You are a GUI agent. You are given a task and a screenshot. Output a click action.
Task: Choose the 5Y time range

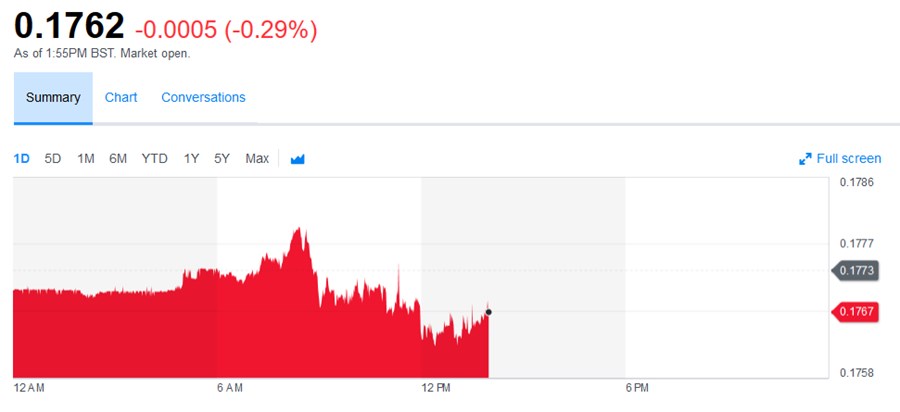coord(222,158)
